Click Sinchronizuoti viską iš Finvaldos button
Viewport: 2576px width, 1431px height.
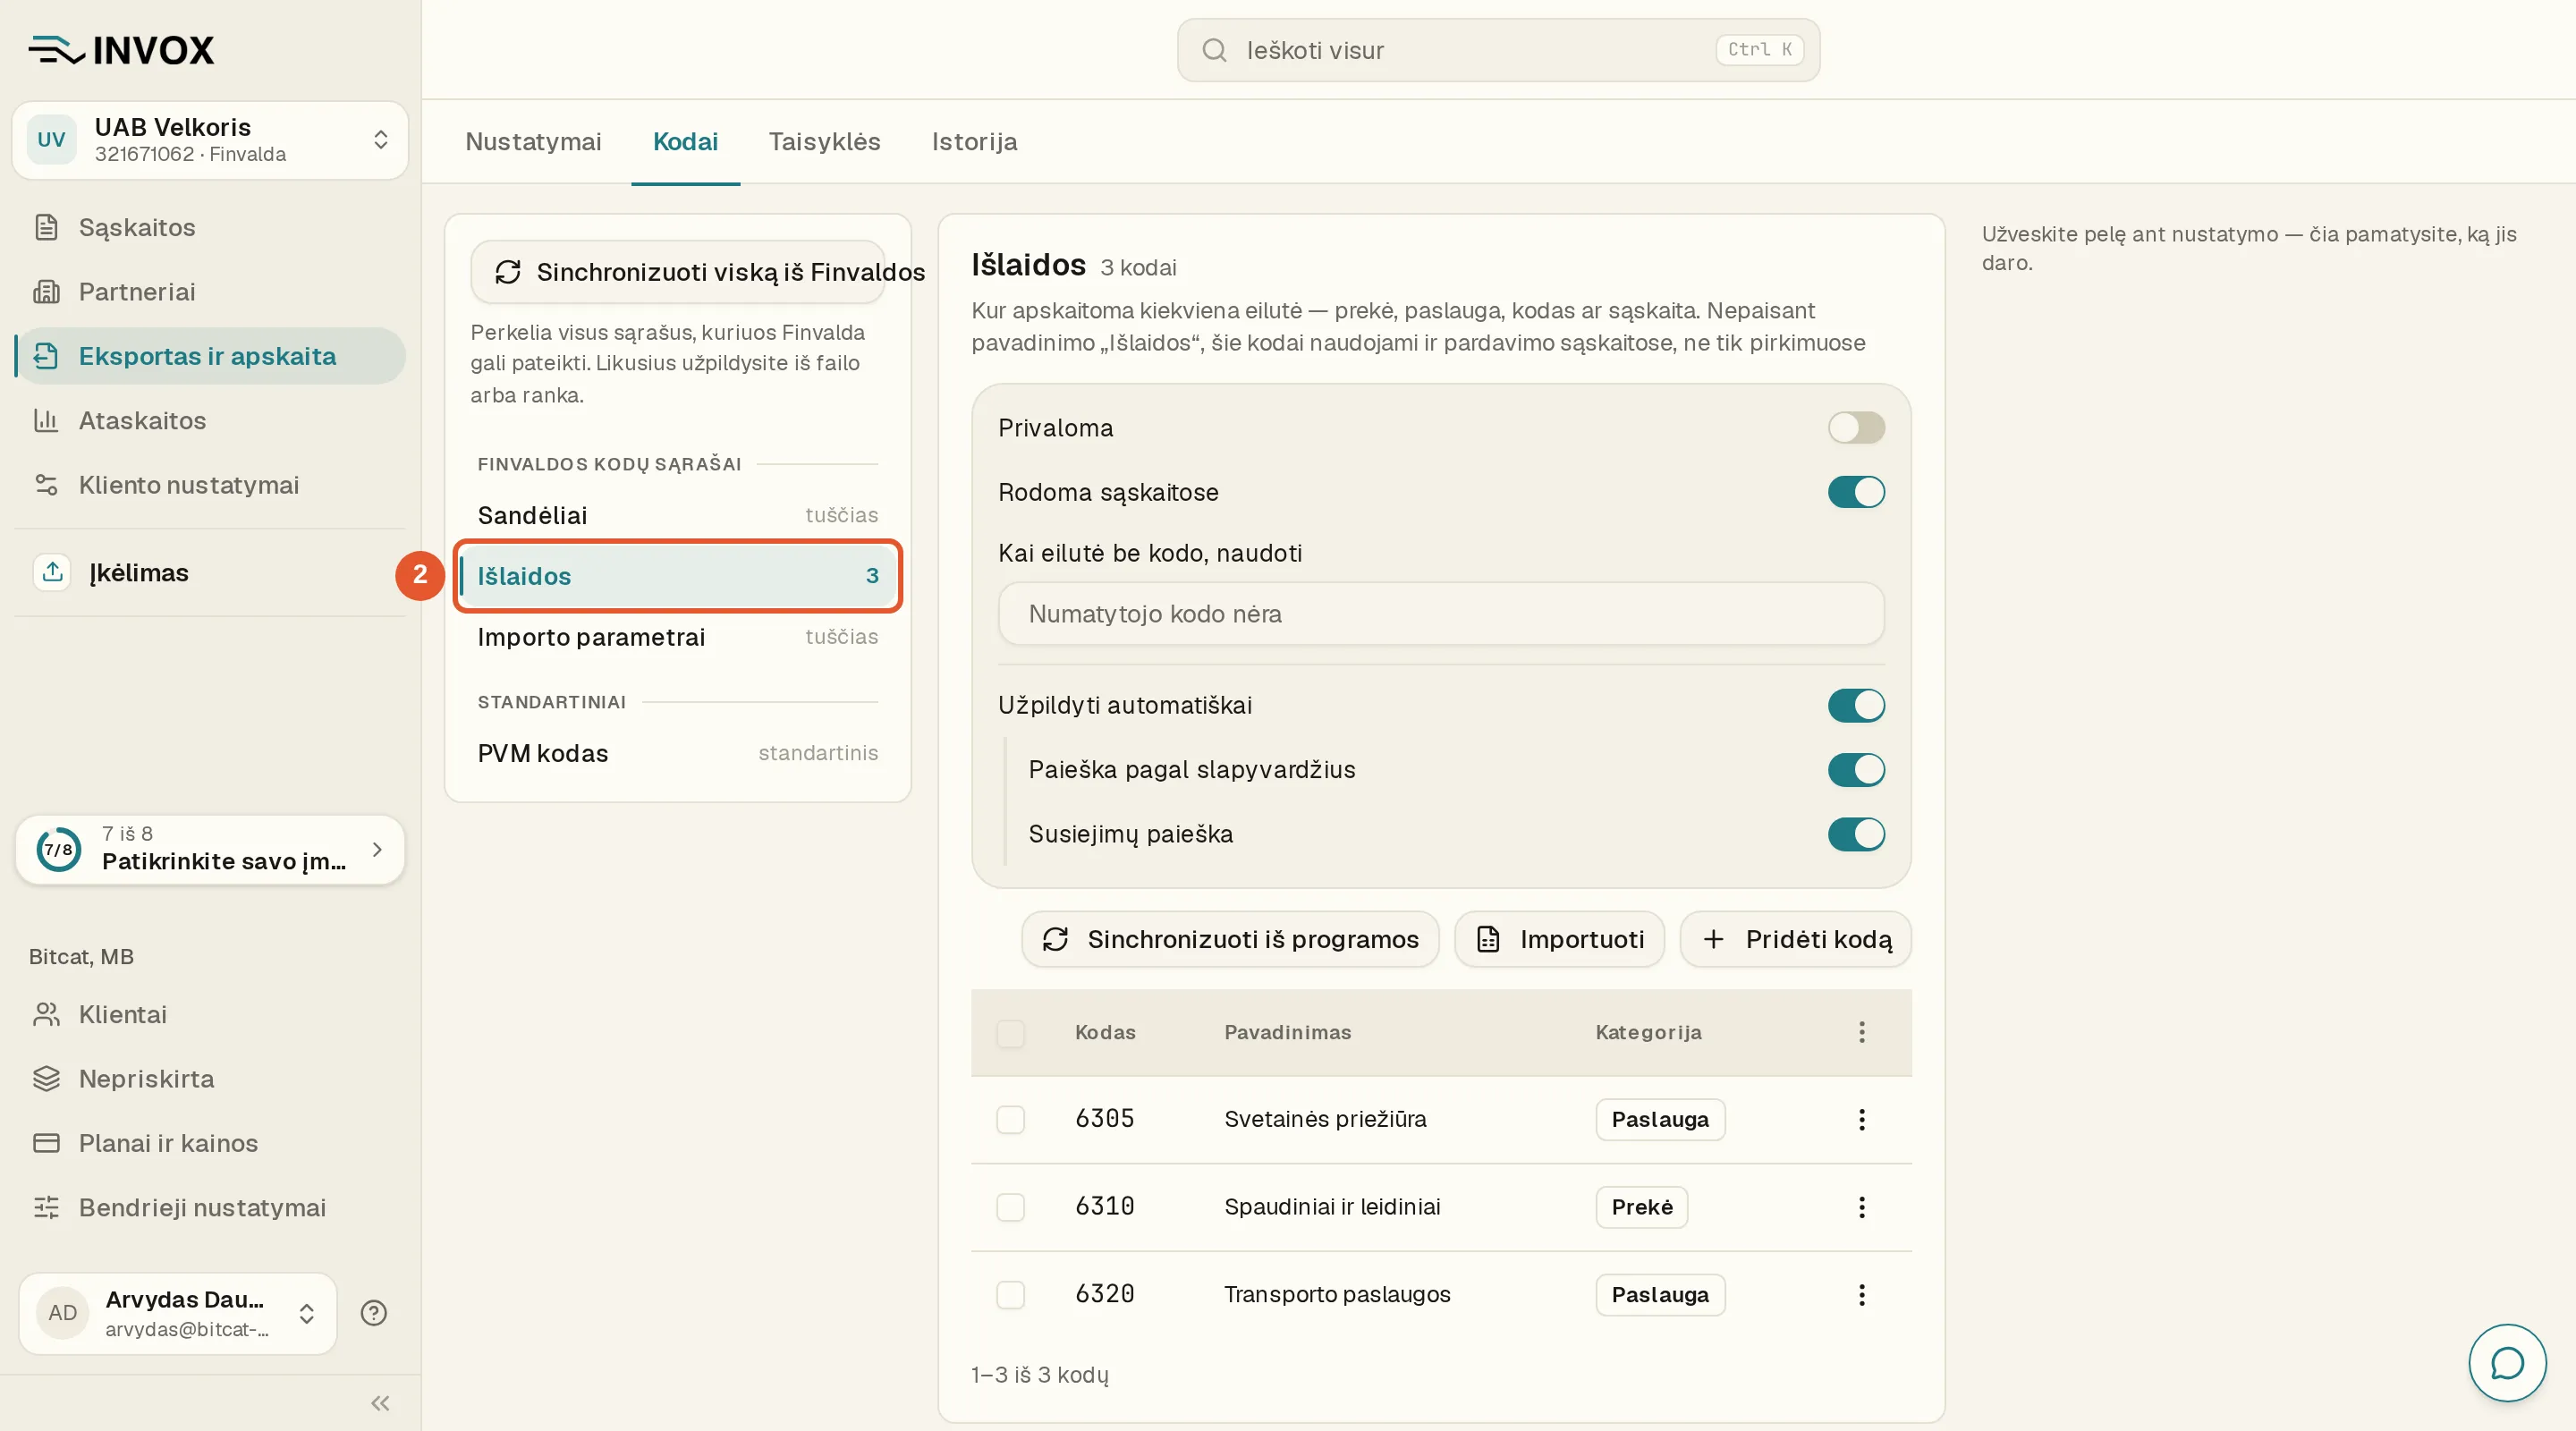pos(678,272)
